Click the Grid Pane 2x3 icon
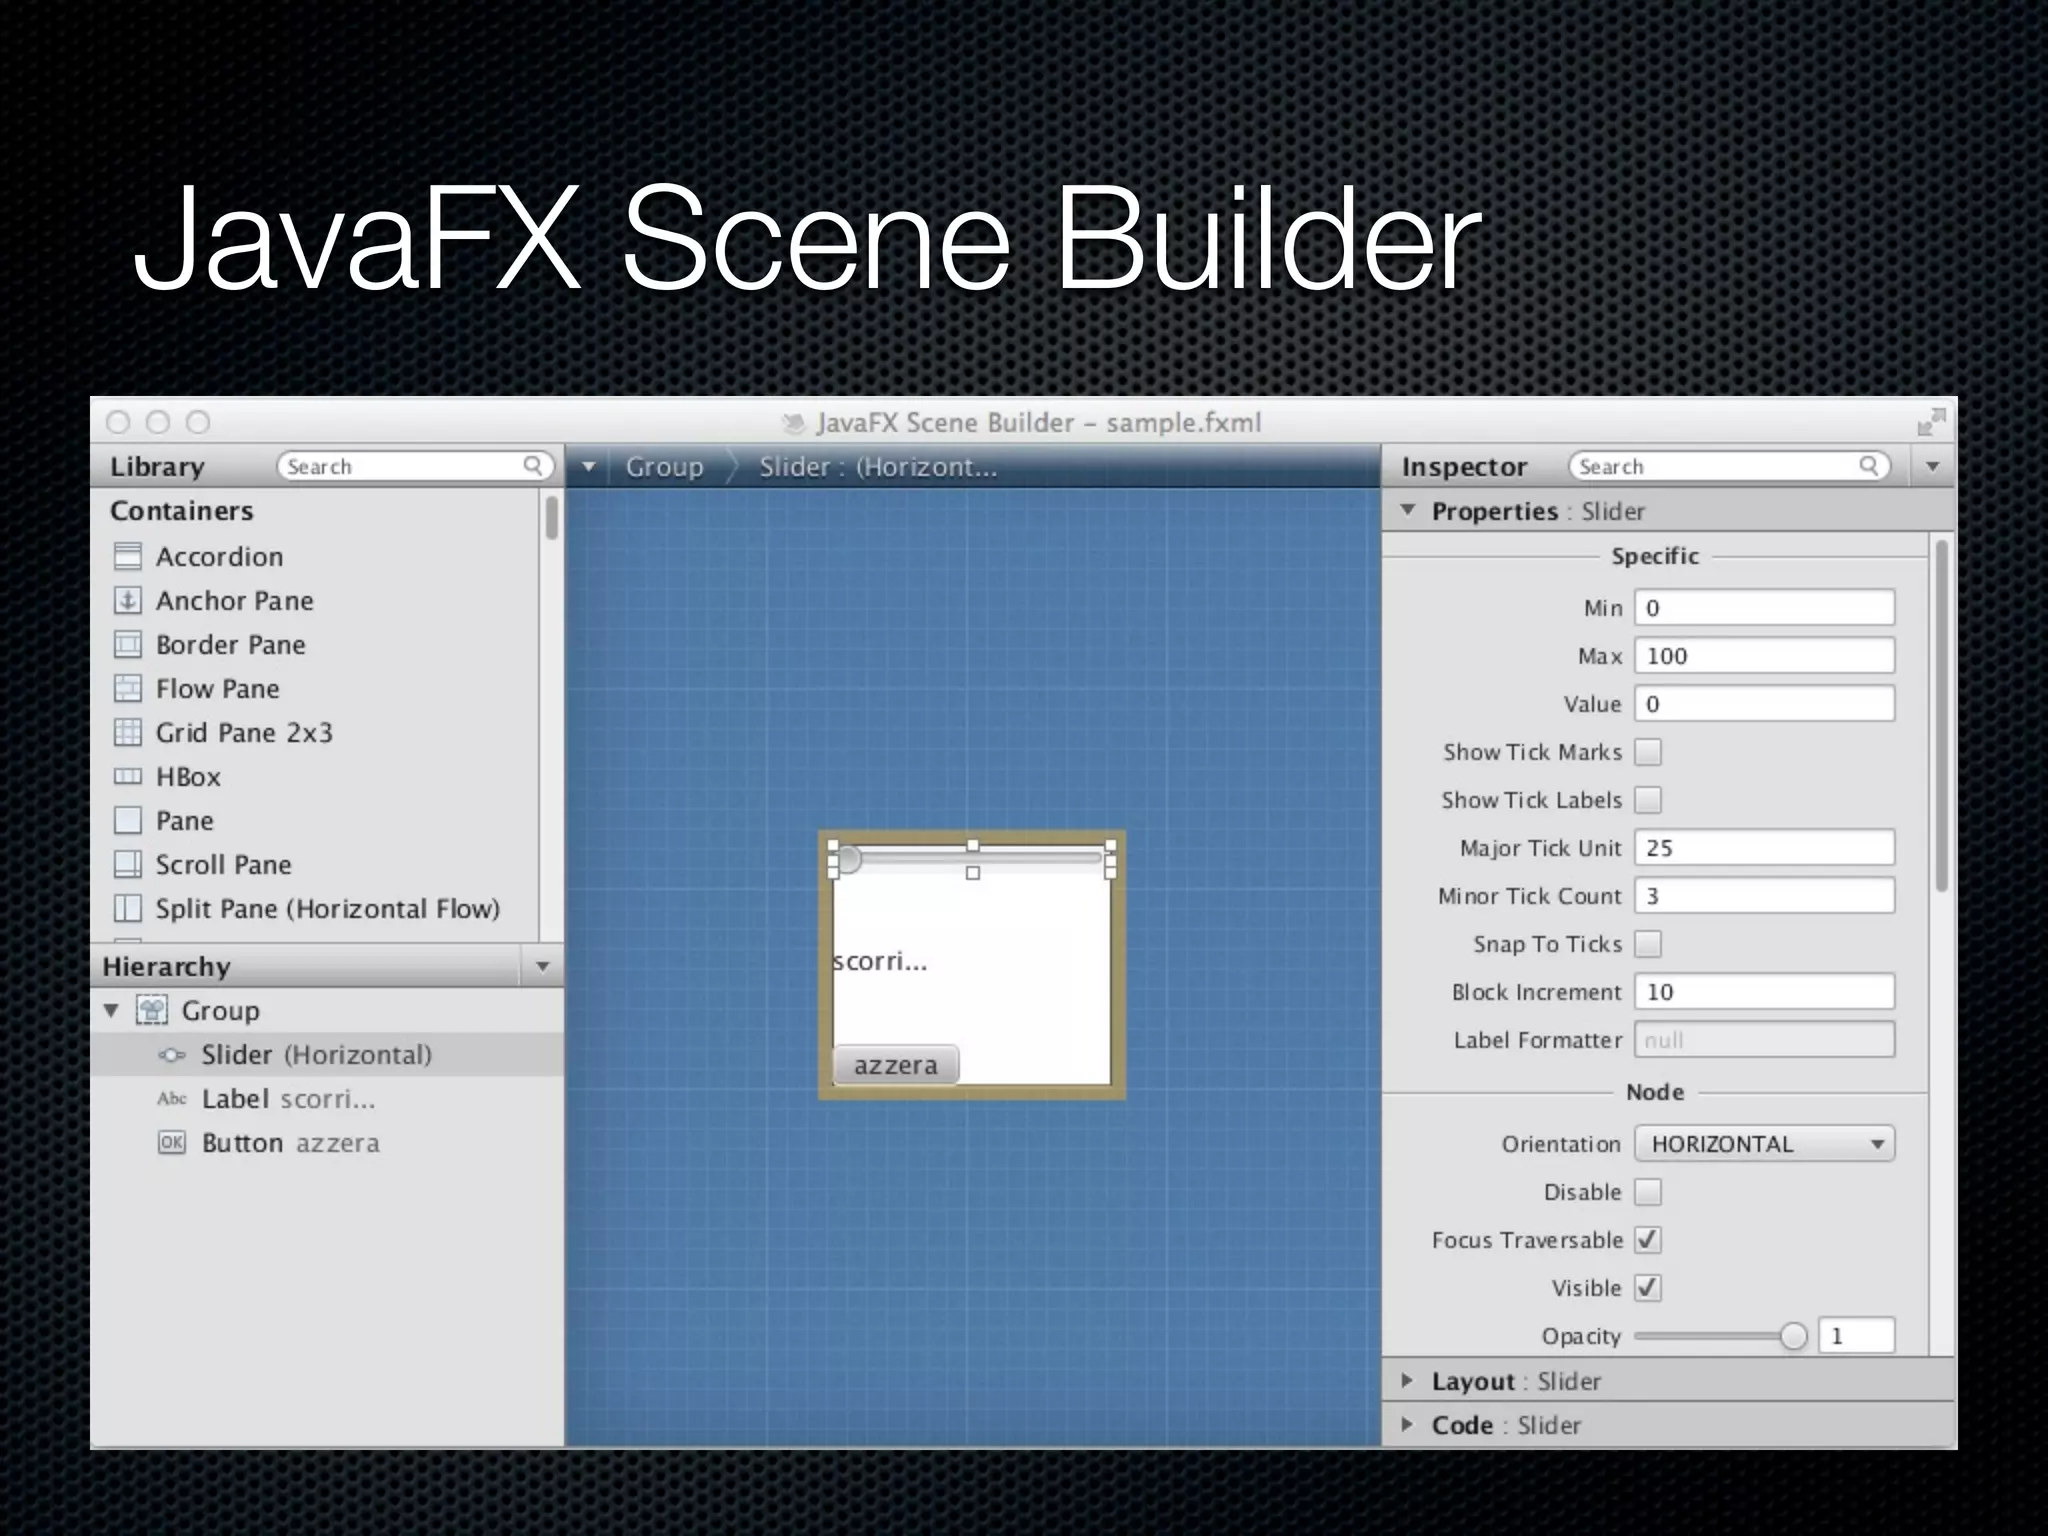The height and width of the screenshot is (1536, 2048). tap(128, 732)
